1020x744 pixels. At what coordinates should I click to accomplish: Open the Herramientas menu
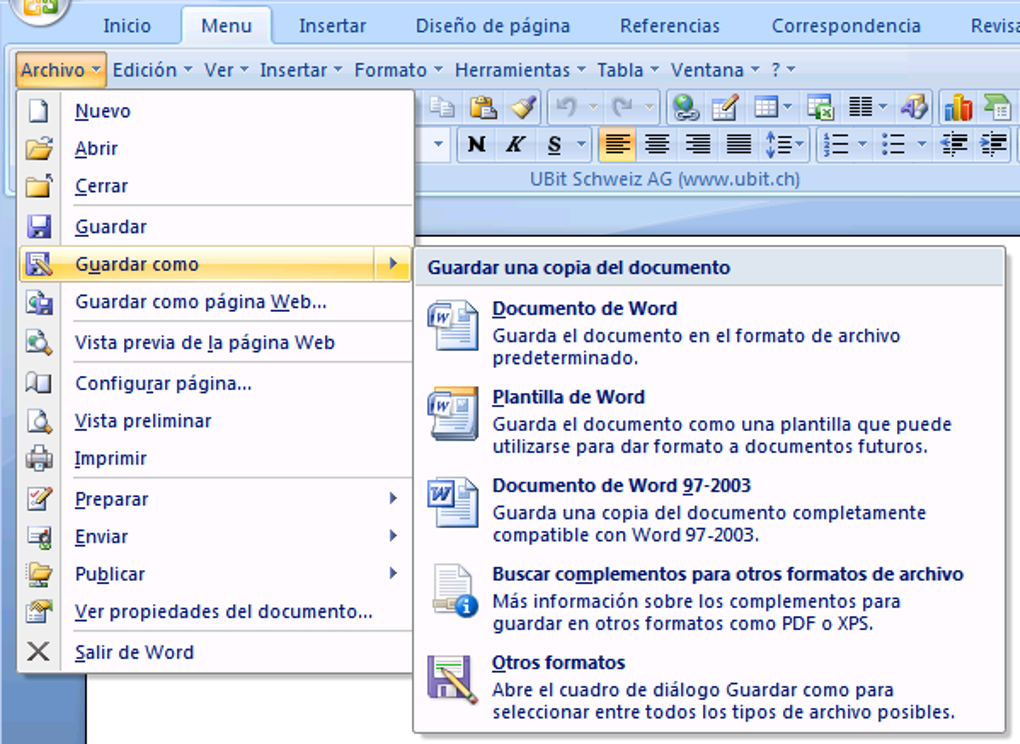pos(520,70)
